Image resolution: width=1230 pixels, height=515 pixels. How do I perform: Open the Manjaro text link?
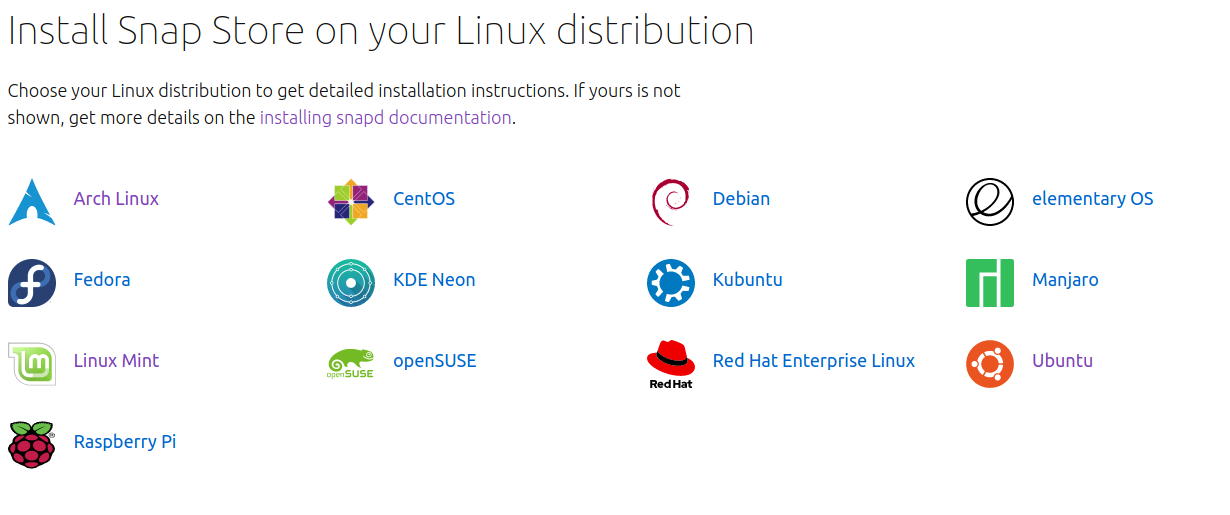(1065, 280)
